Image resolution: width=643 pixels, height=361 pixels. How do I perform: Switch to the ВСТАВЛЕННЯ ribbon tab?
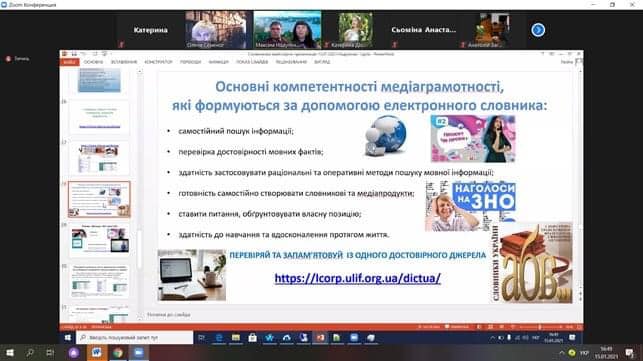coord(124,62)
